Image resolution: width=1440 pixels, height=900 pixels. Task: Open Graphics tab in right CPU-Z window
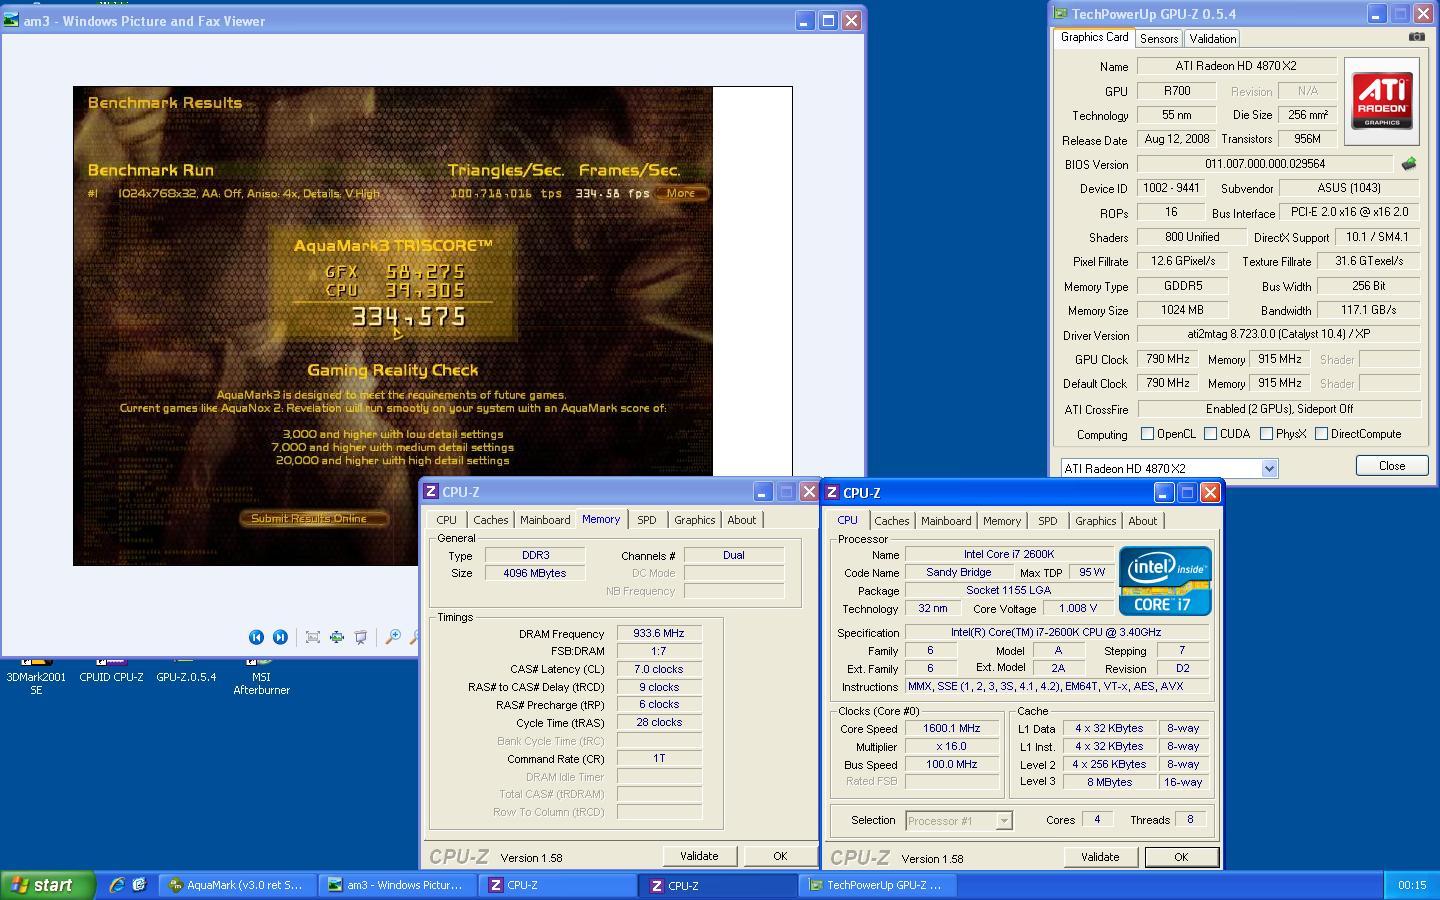[1095, 521]
